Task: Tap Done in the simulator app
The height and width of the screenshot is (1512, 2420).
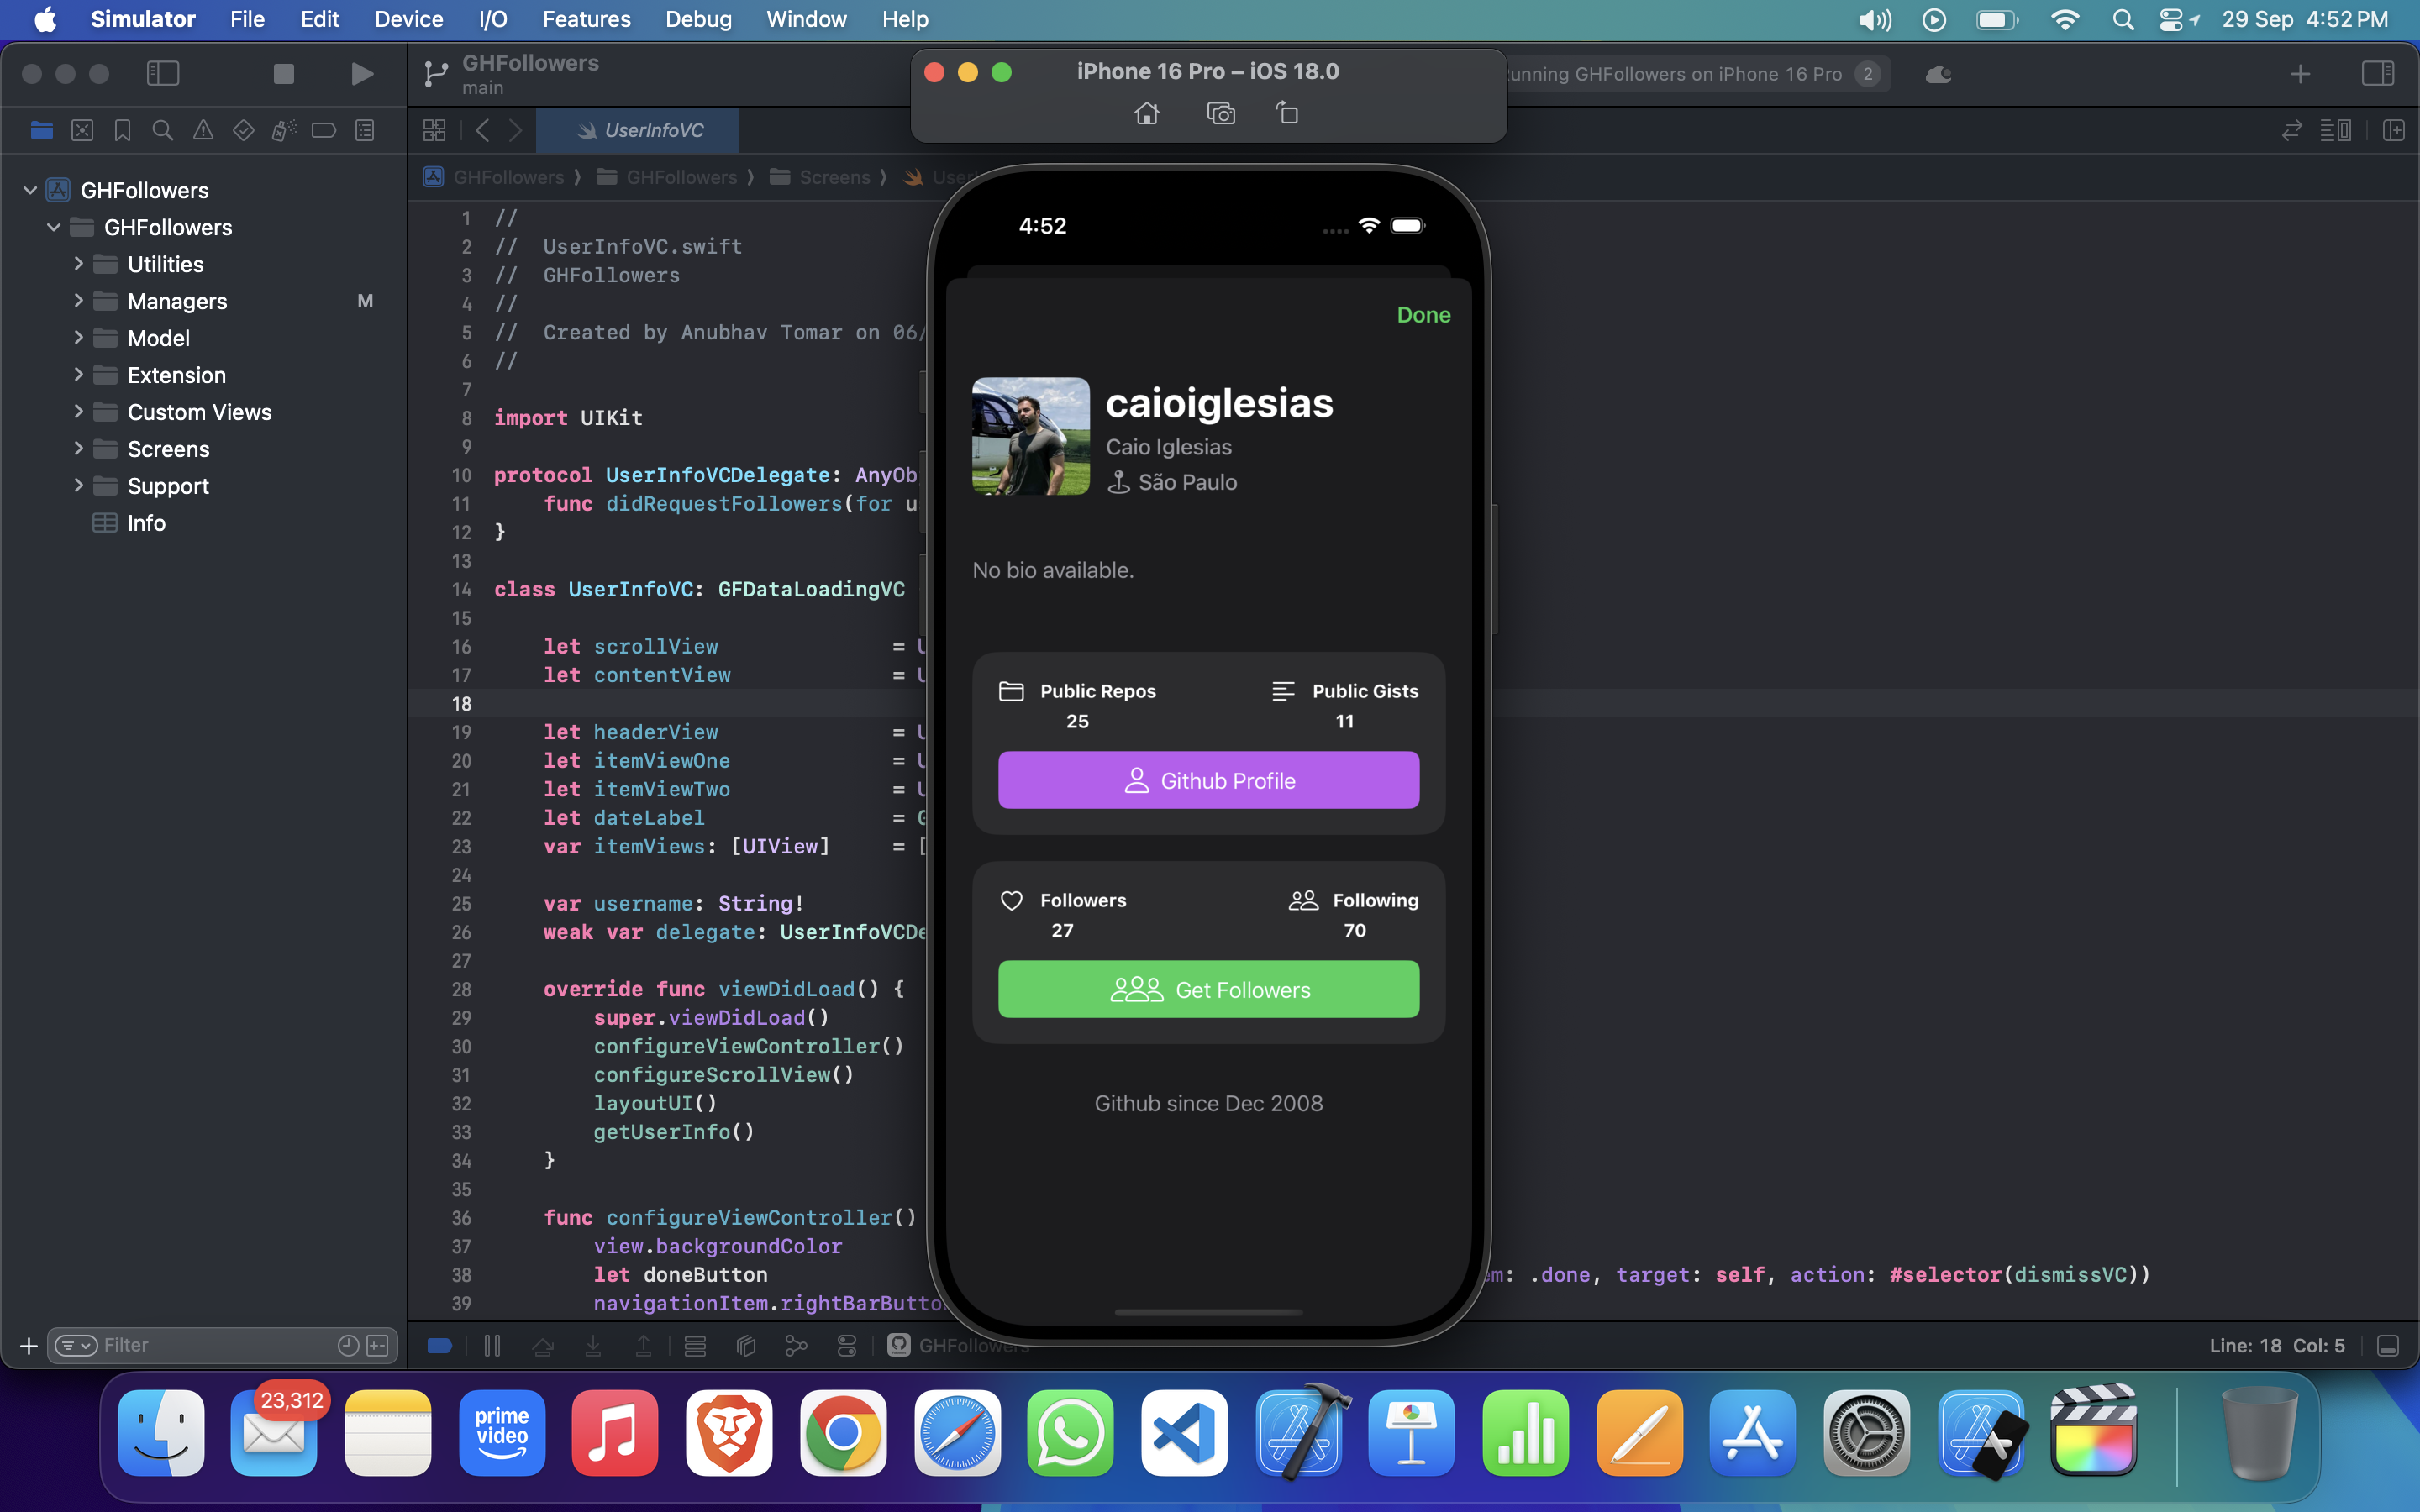Action: [1423, 315]
